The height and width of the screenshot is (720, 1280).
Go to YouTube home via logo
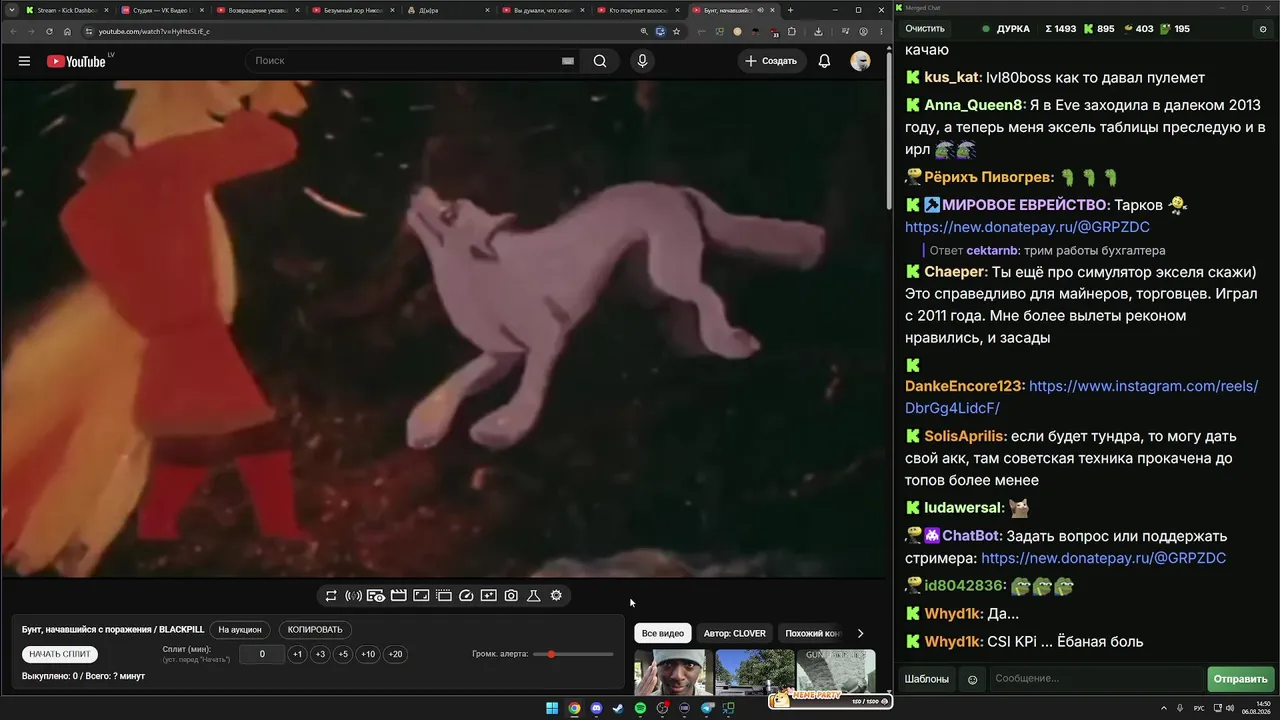pos(76,61)
